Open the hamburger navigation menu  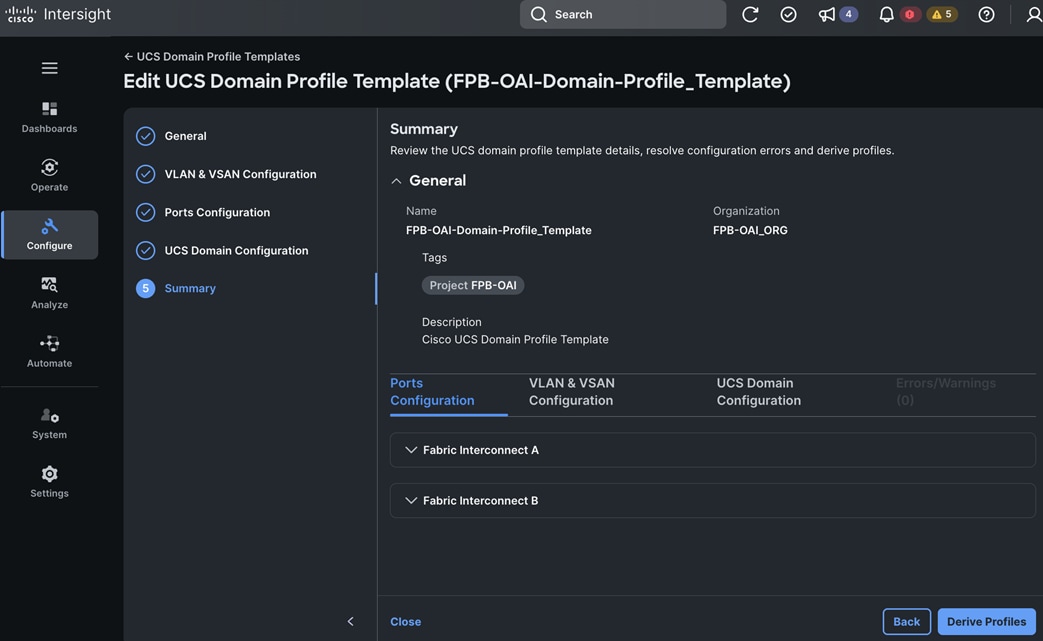click(x=49, y=68)
